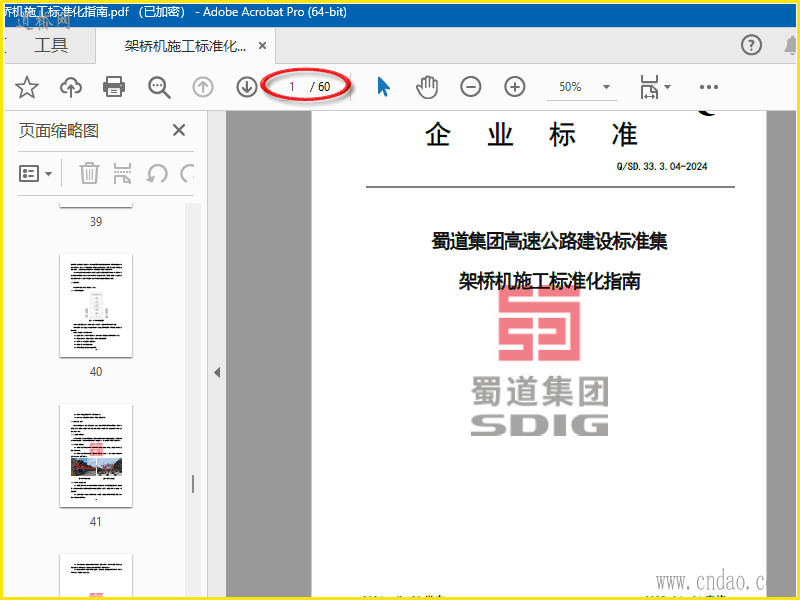Open fit page options dropdown arrow
800x600 pixels.
click(667, 87)
